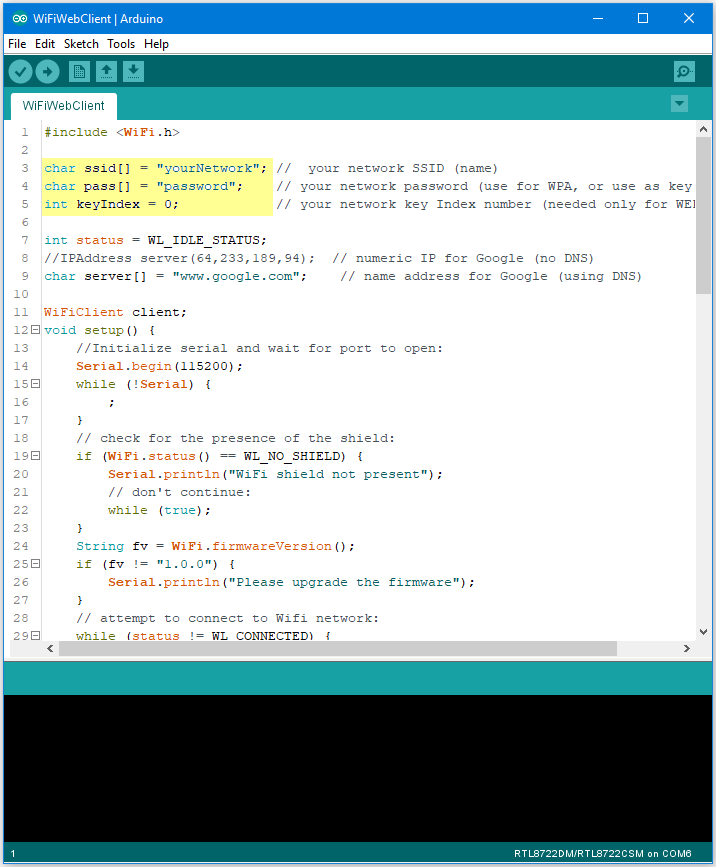Click the "yourNetwork" ssid string
Image resolution: width=716 pixels, height=867 pixels.
coord(208,168)
